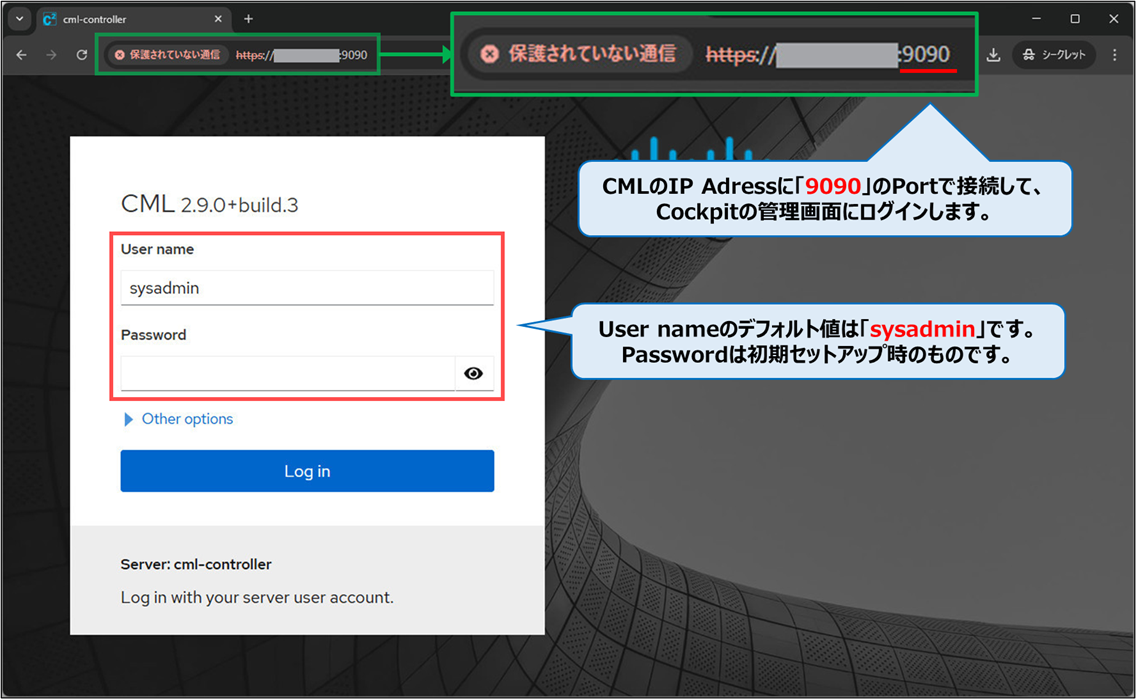Close the browser window
The width and height of the screenshot is (1136, 699).
(1114, 19)
